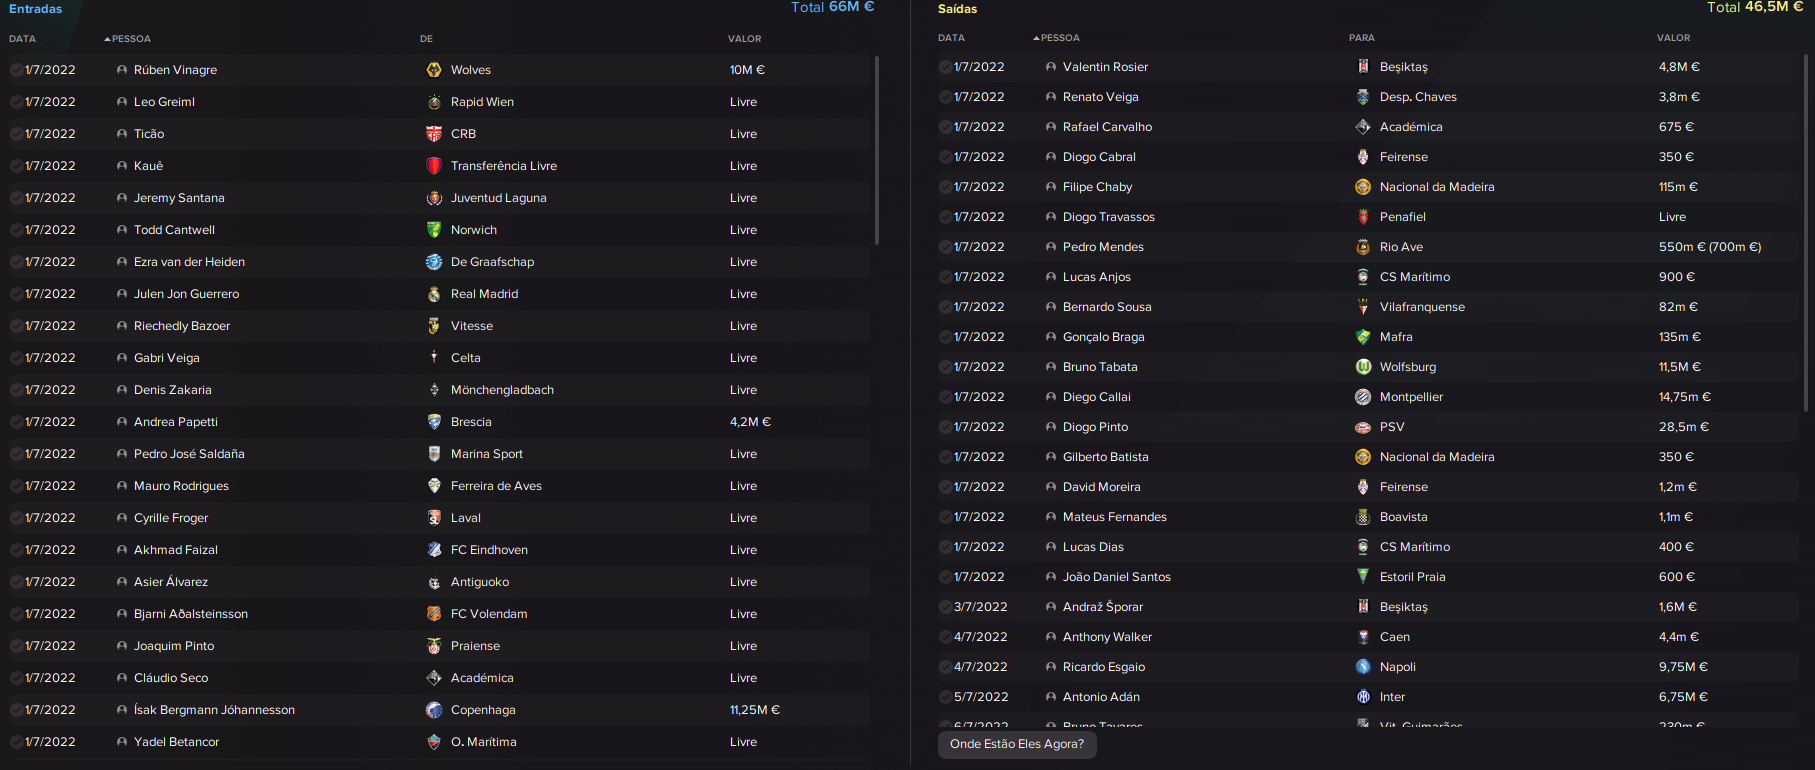Viewport: 1815px width, 770px height.
Task: Open Todd Cantwell's player profile
Action: (174, 230)
